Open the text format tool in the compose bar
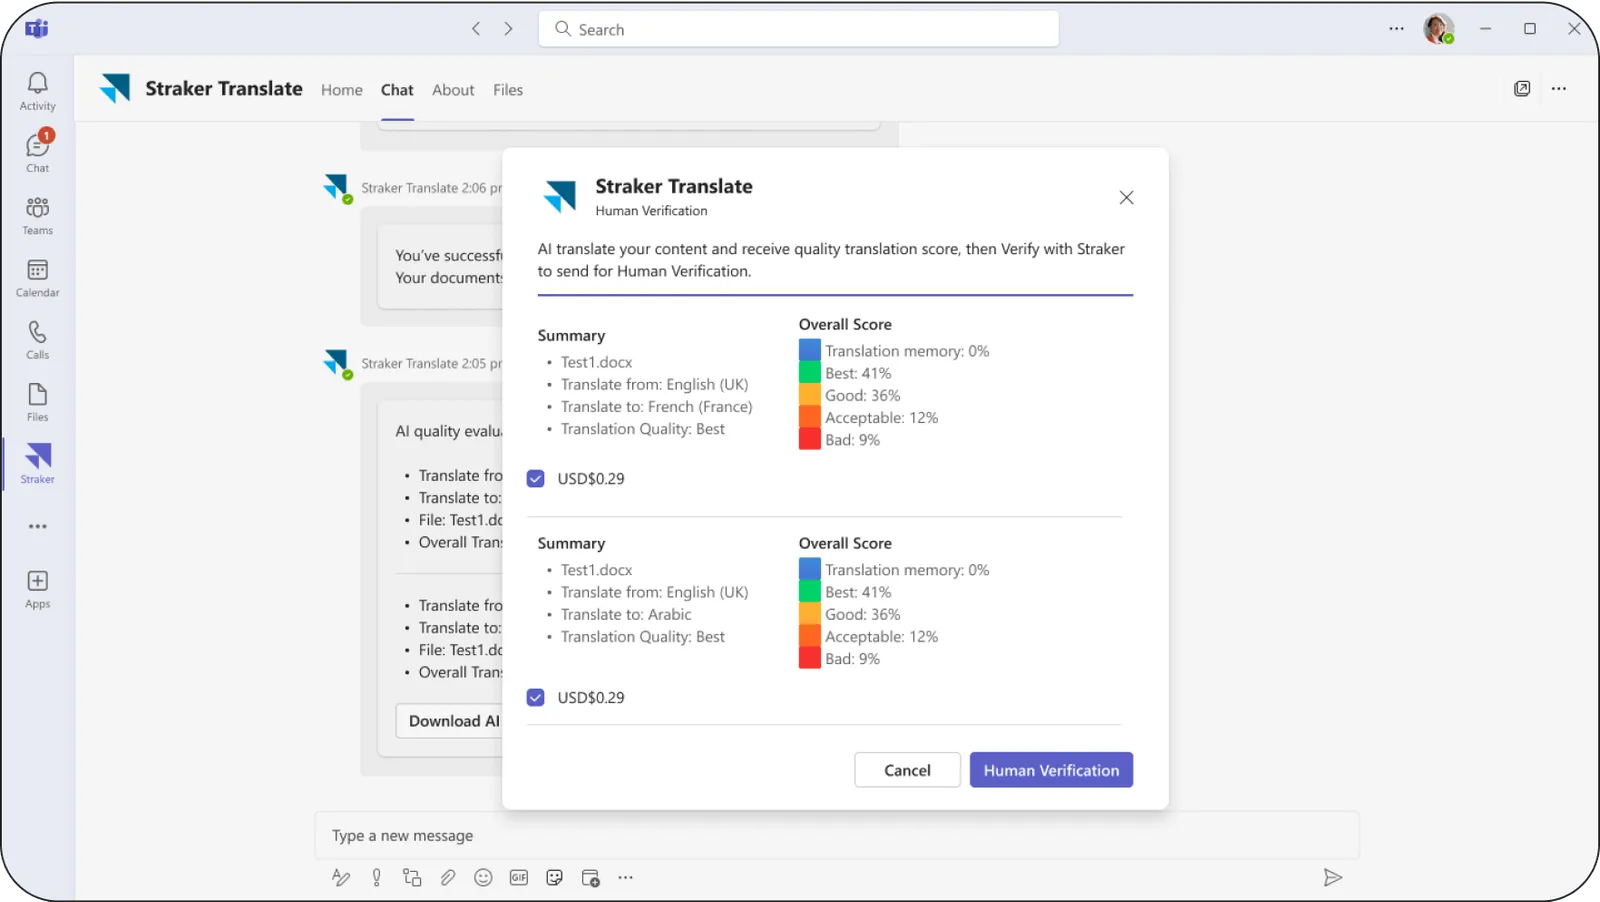Screen dimensions: 1600x902 click(341, 878)
